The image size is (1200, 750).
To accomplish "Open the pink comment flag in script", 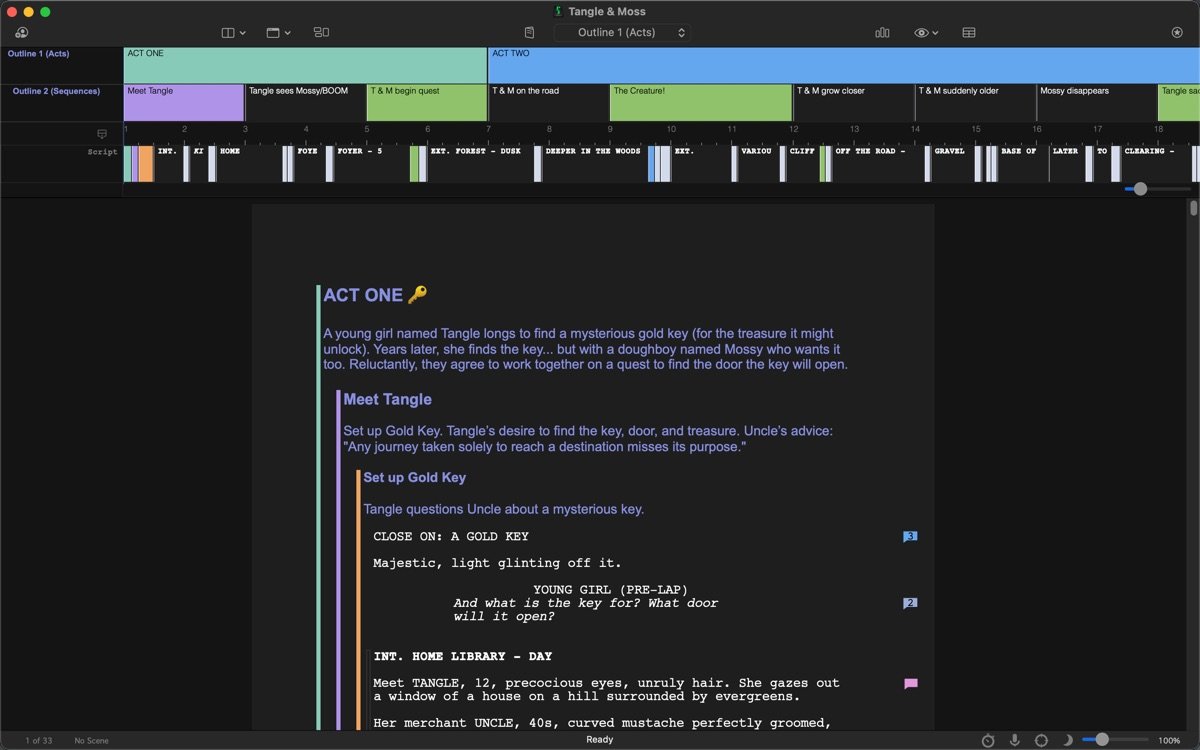I will coord(910,684).
